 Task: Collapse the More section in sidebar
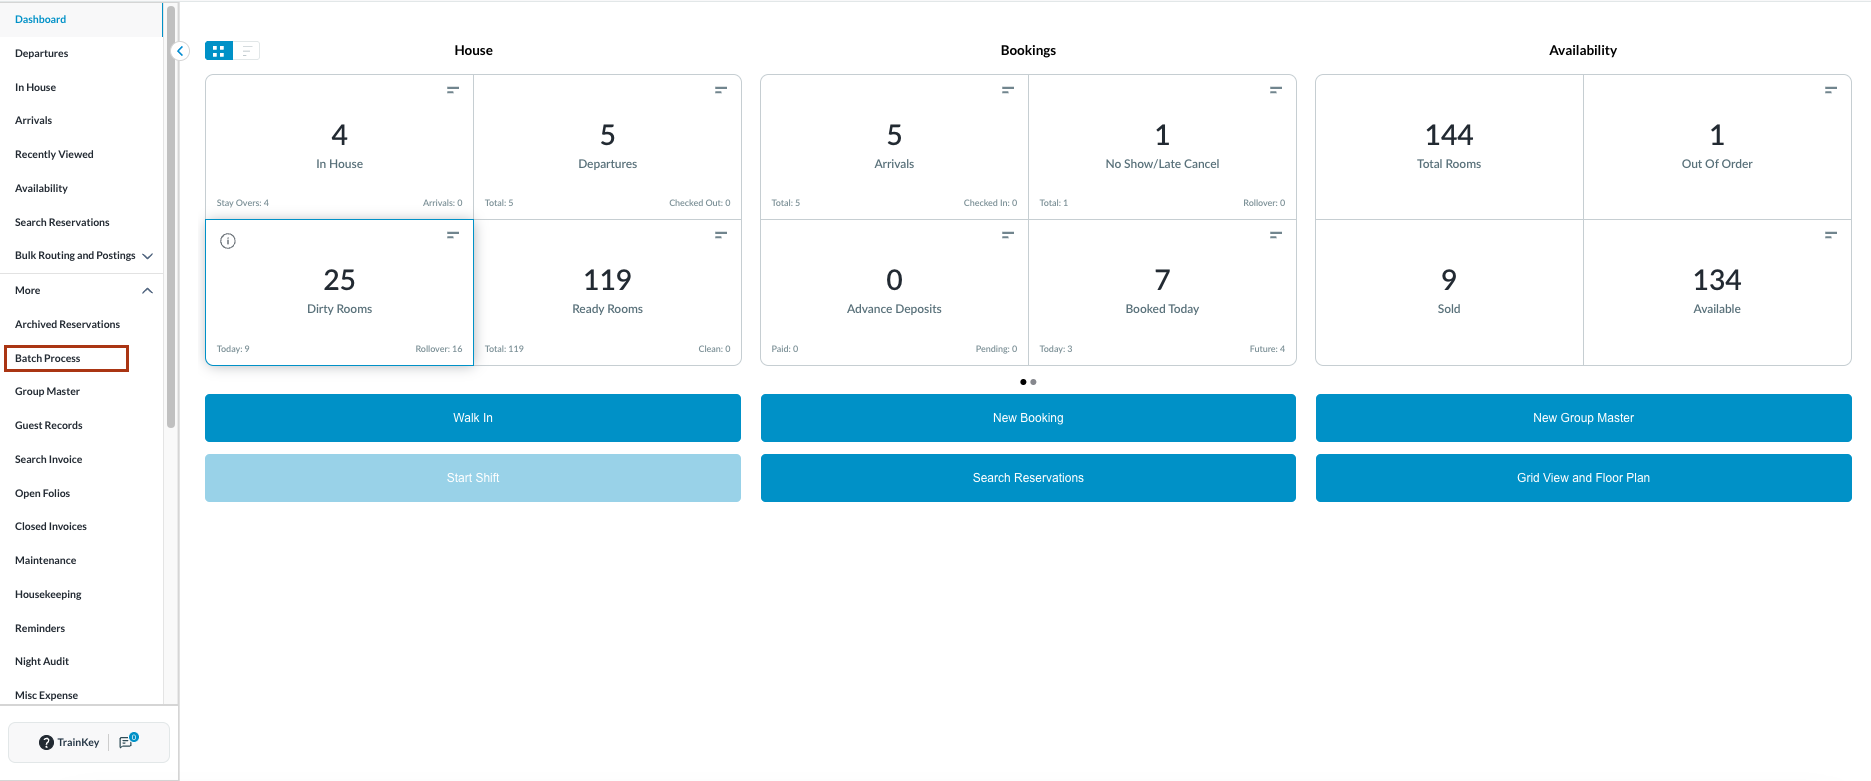click(148, 291)
